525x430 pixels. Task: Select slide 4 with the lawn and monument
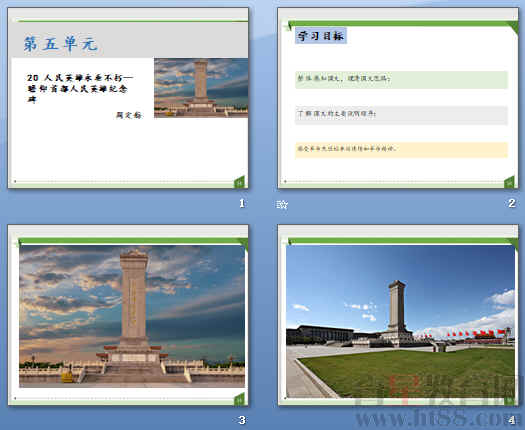click(398, 315)
